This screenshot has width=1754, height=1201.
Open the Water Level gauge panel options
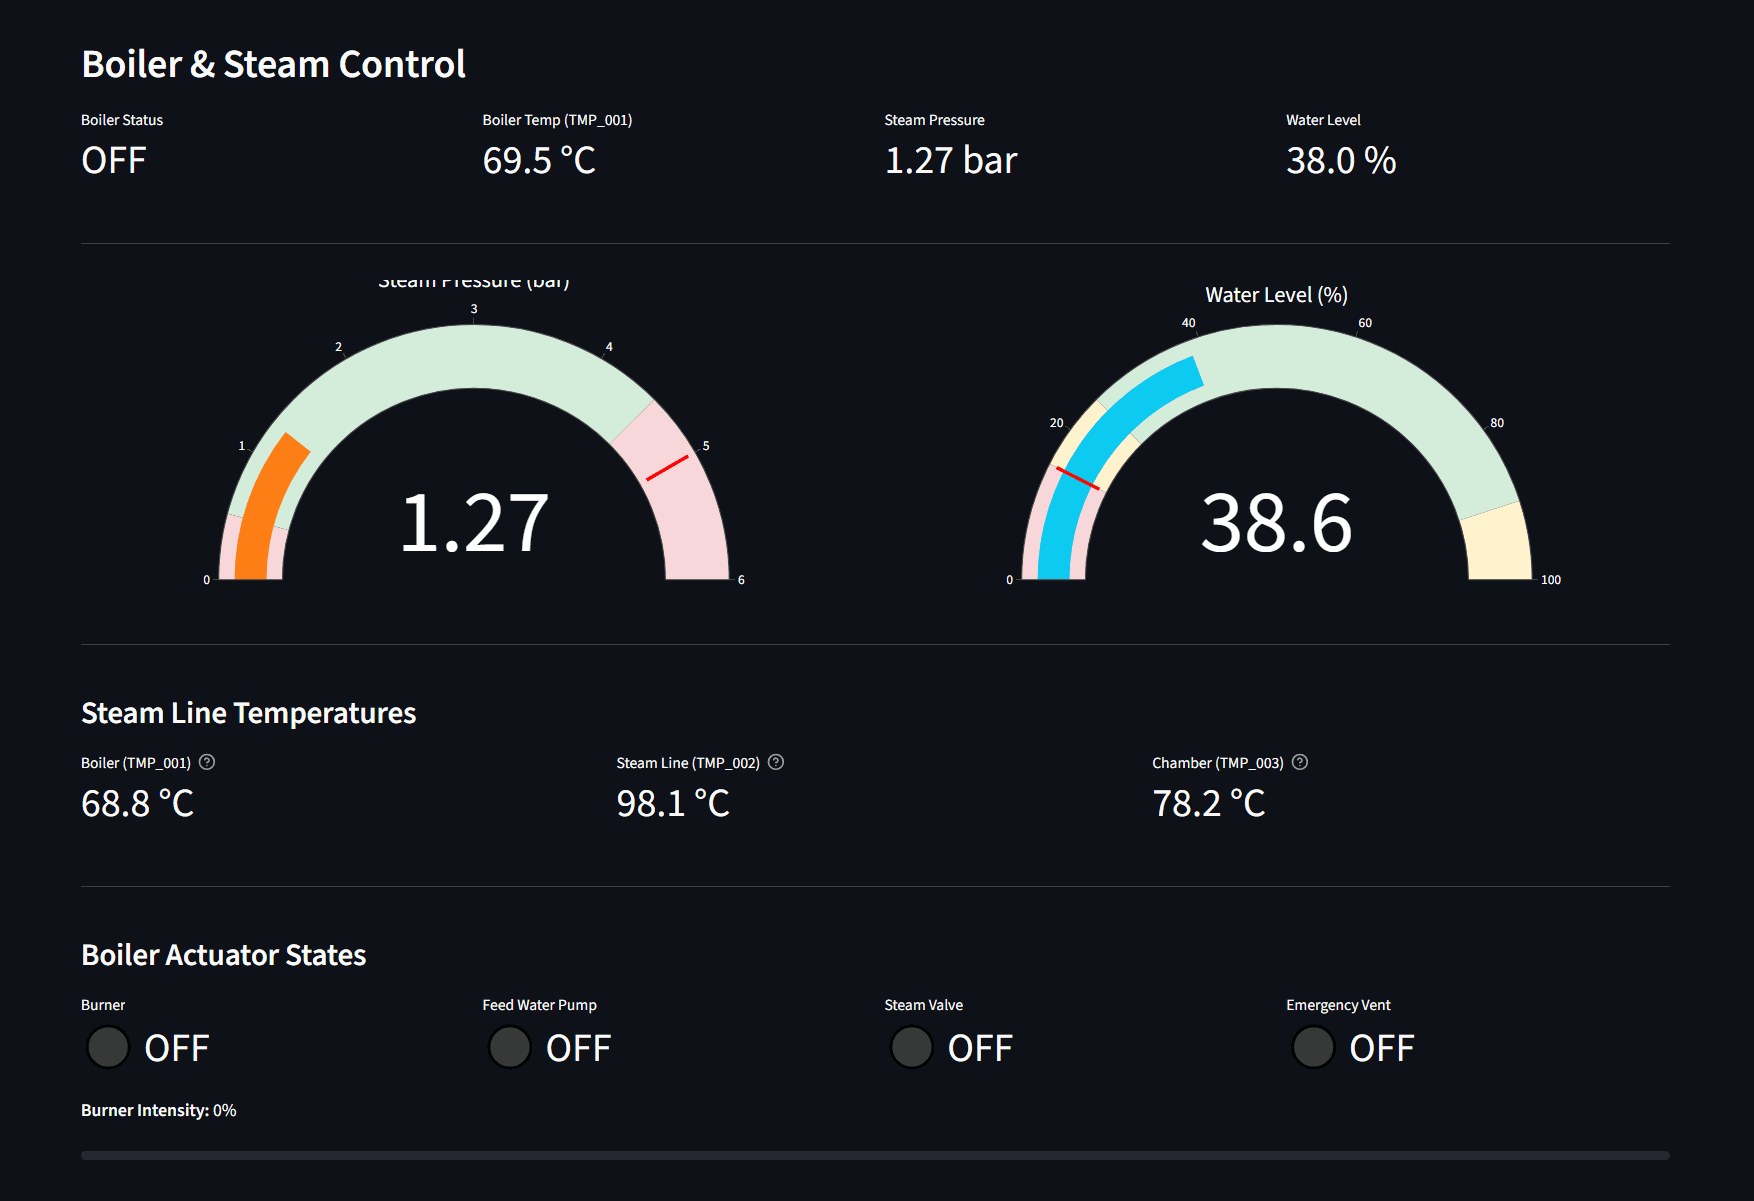(x=1275, y=294)
